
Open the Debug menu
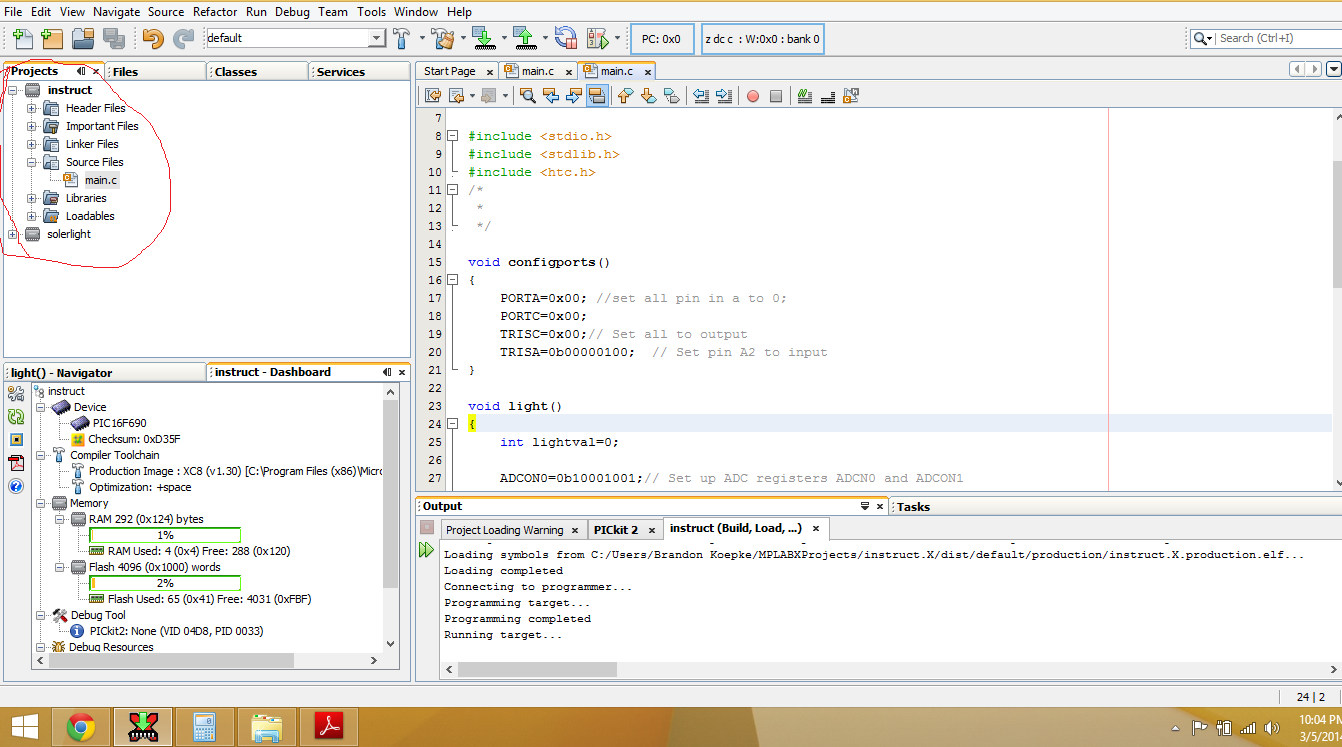point(292,12)
